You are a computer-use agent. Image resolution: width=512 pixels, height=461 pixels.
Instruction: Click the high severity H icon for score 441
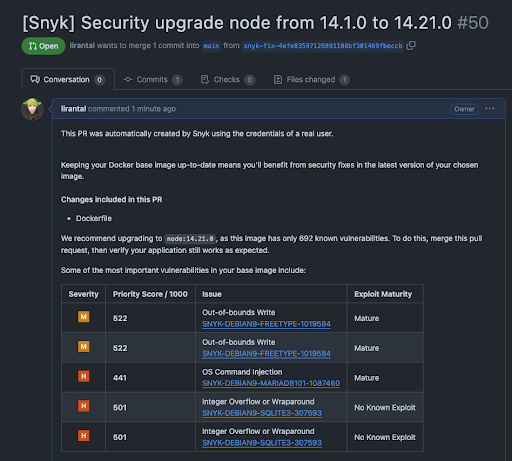pos(84,376)
